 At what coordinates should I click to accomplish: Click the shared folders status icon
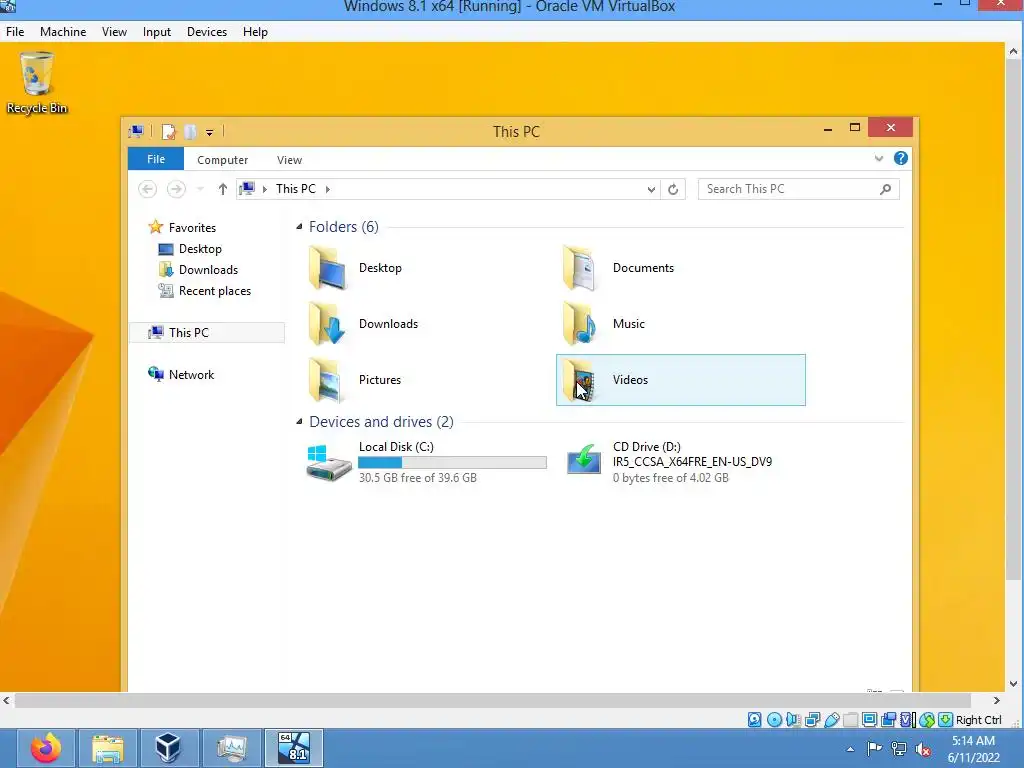pyautogui.click(x=850, y=720)
